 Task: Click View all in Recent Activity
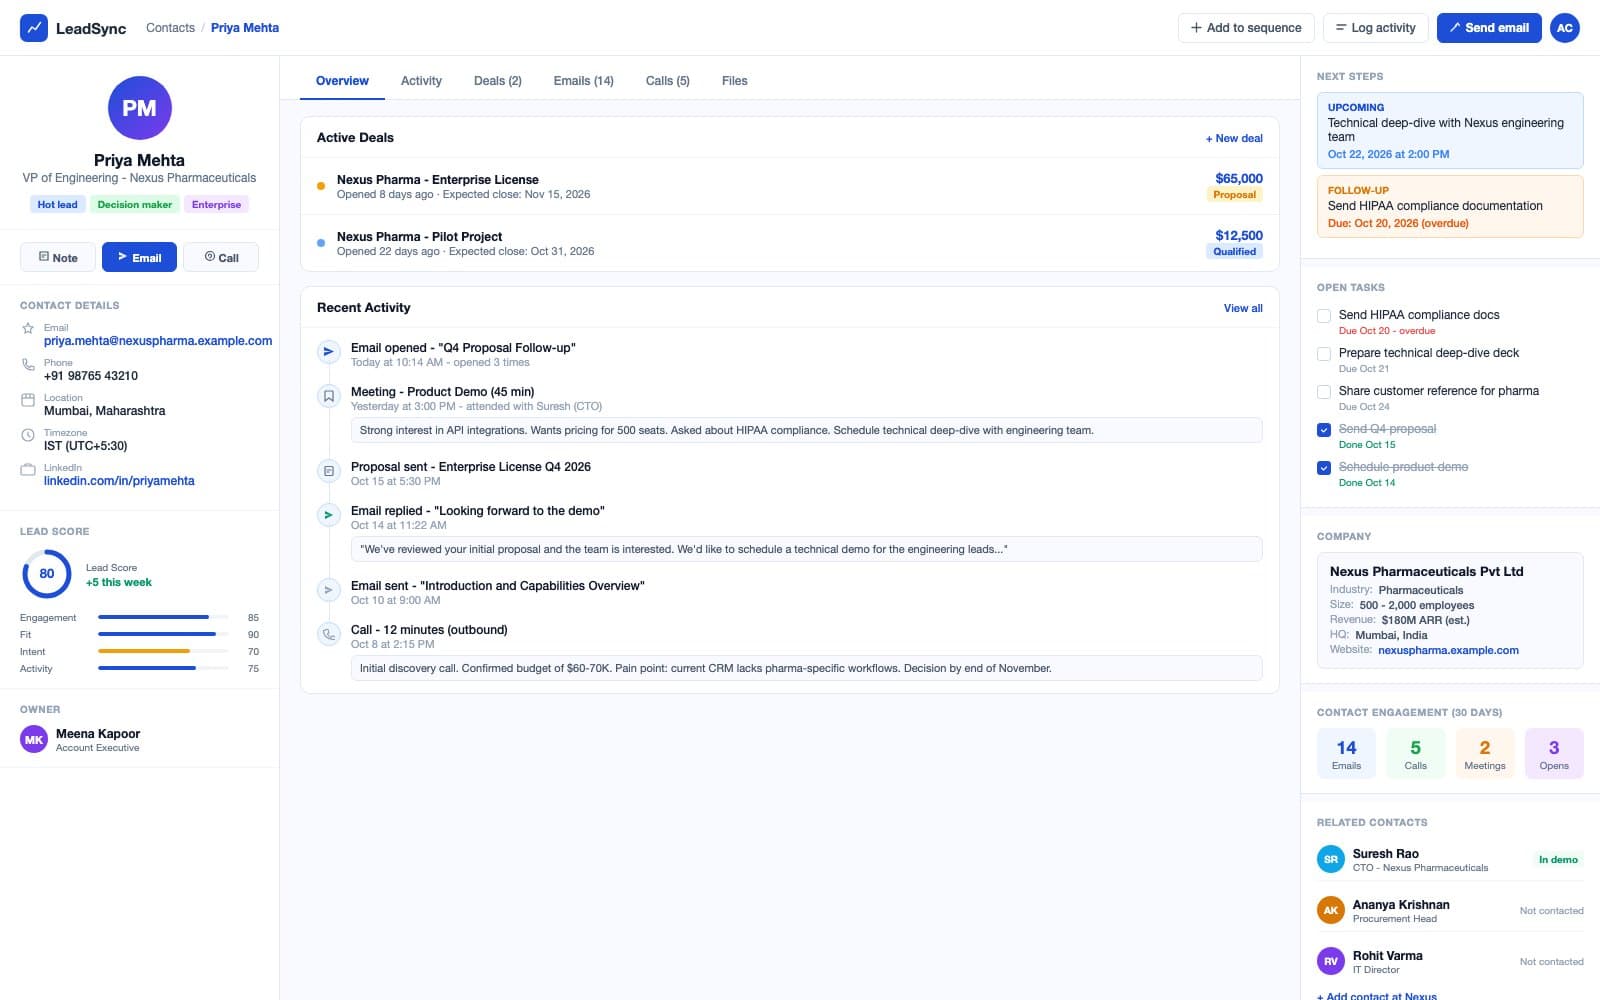pos(1243,308)
